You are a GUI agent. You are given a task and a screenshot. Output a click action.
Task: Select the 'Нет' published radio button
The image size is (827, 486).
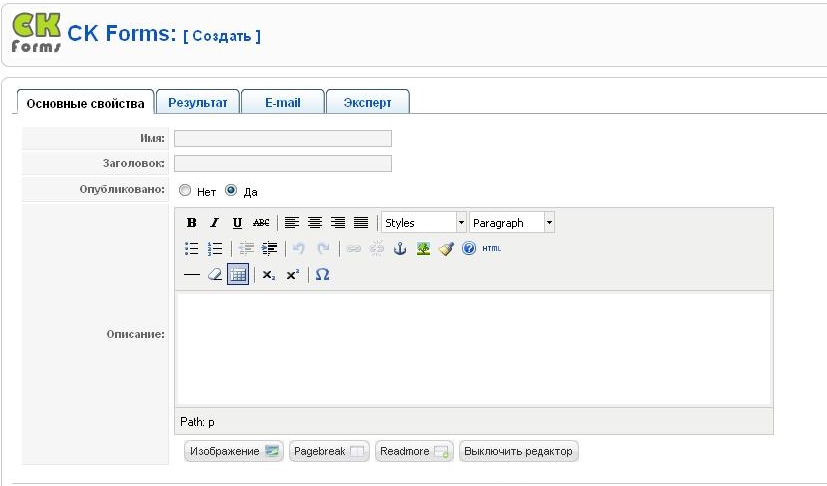(x=185, y=190)
